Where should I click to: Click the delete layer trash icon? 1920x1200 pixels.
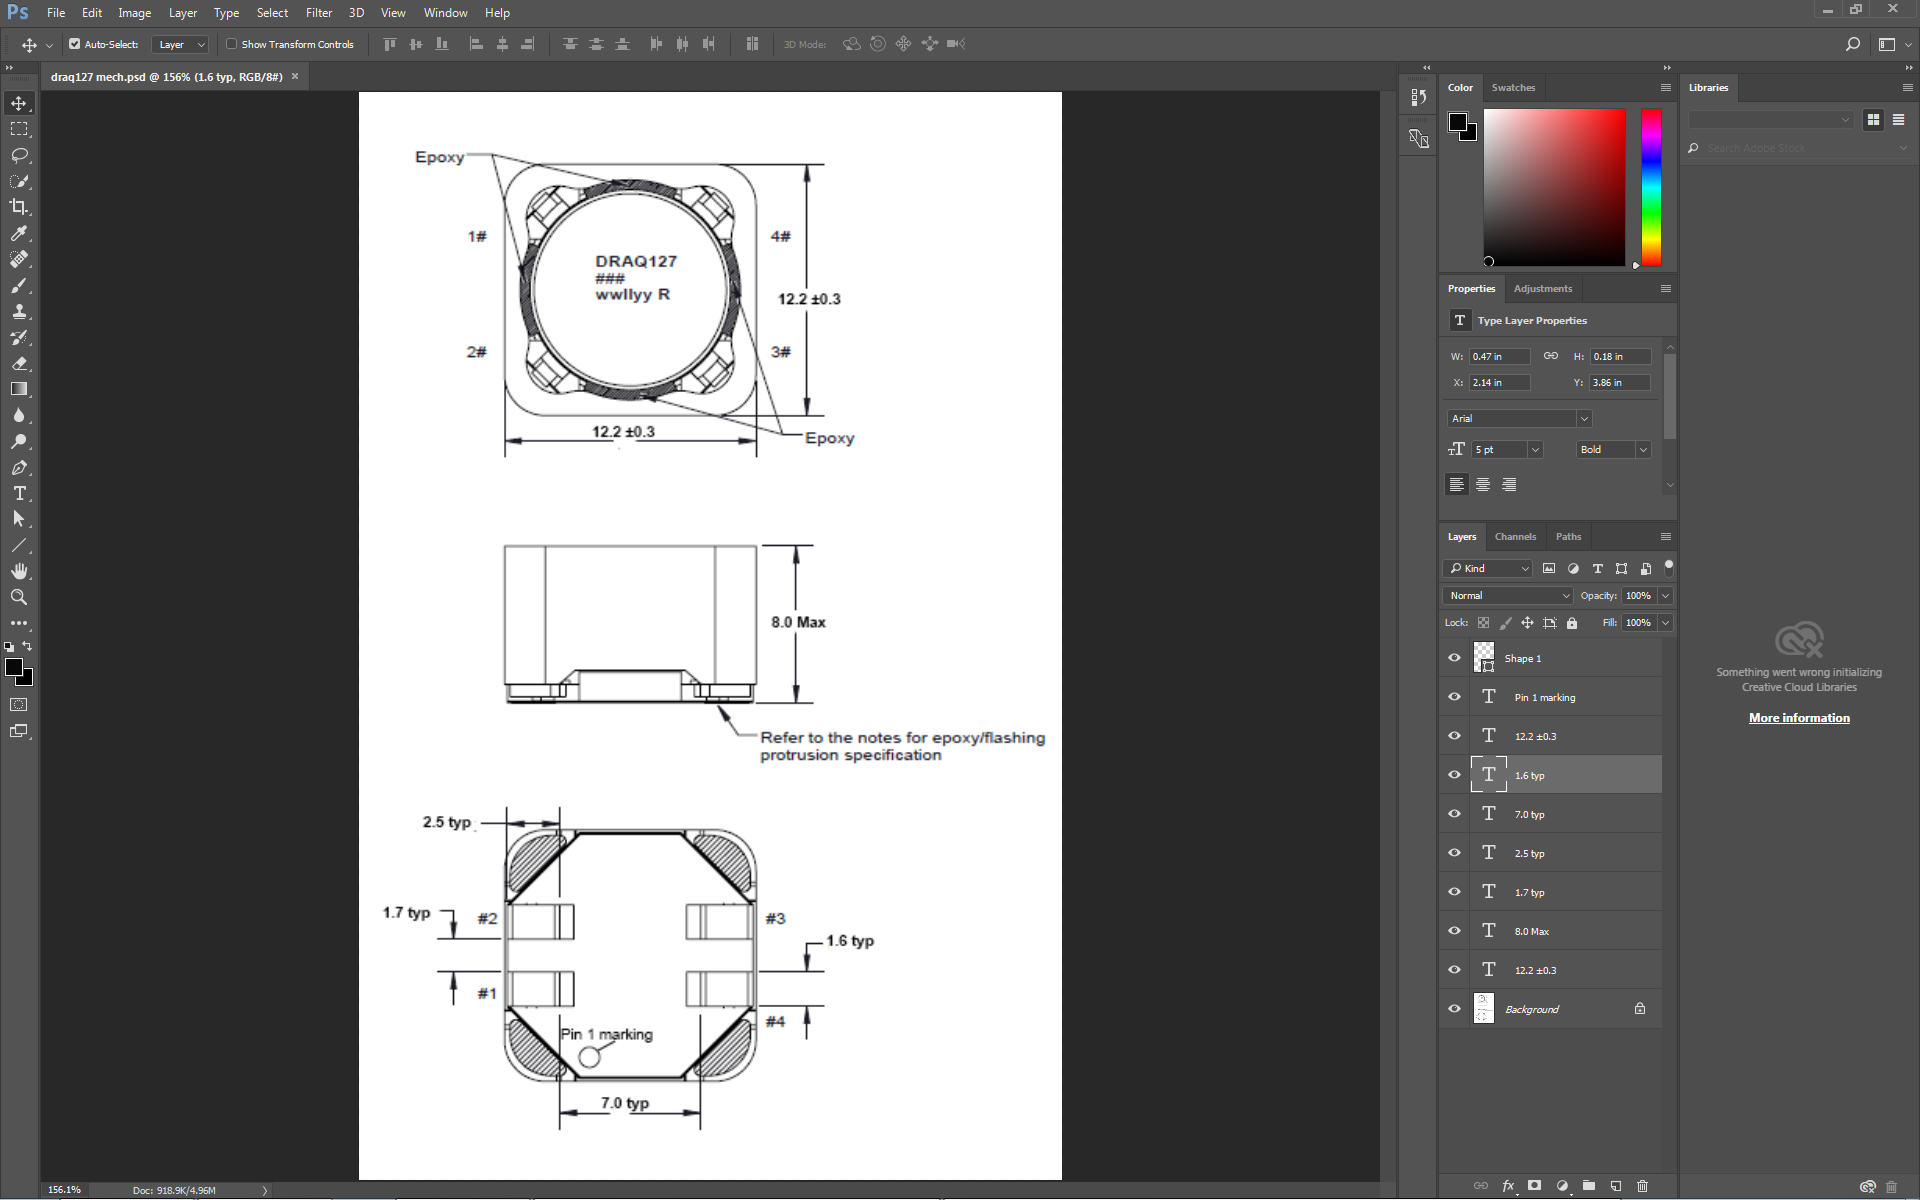1642,1186
